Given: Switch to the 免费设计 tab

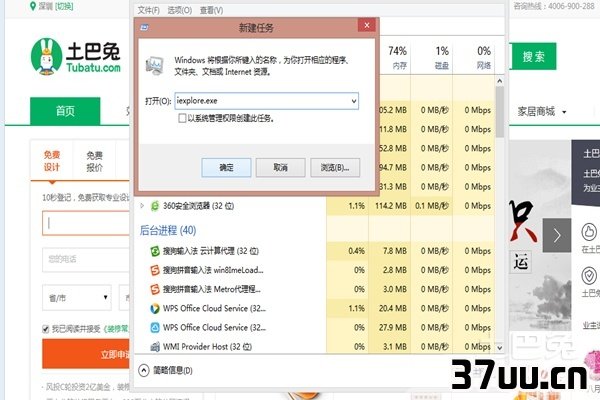Looking at the screenshot, I should click(52, 161).
